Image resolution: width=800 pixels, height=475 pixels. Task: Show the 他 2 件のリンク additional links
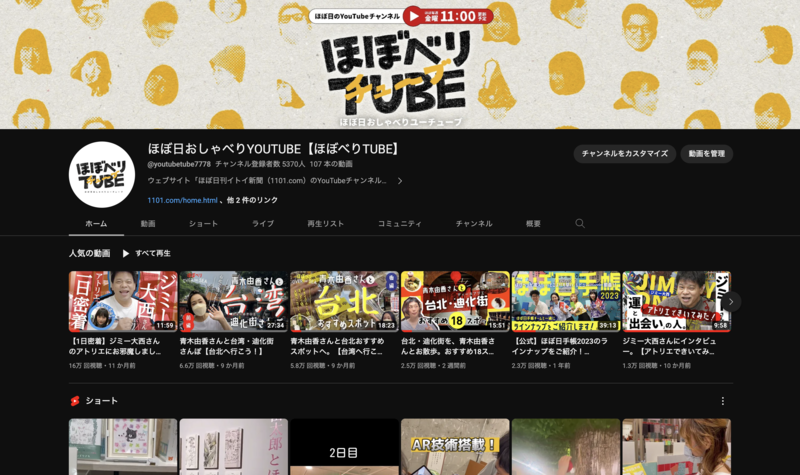coord(253,200)
